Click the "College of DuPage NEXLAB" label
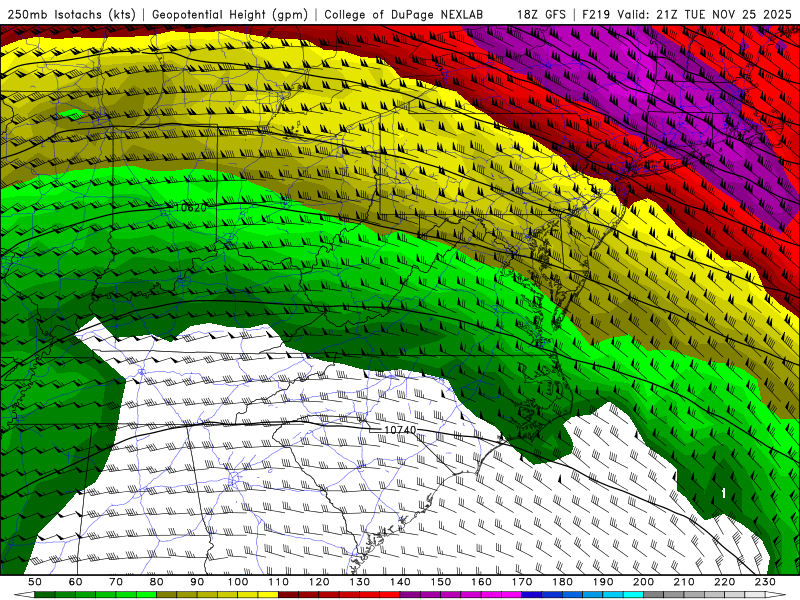 click(x=404, y=14)
